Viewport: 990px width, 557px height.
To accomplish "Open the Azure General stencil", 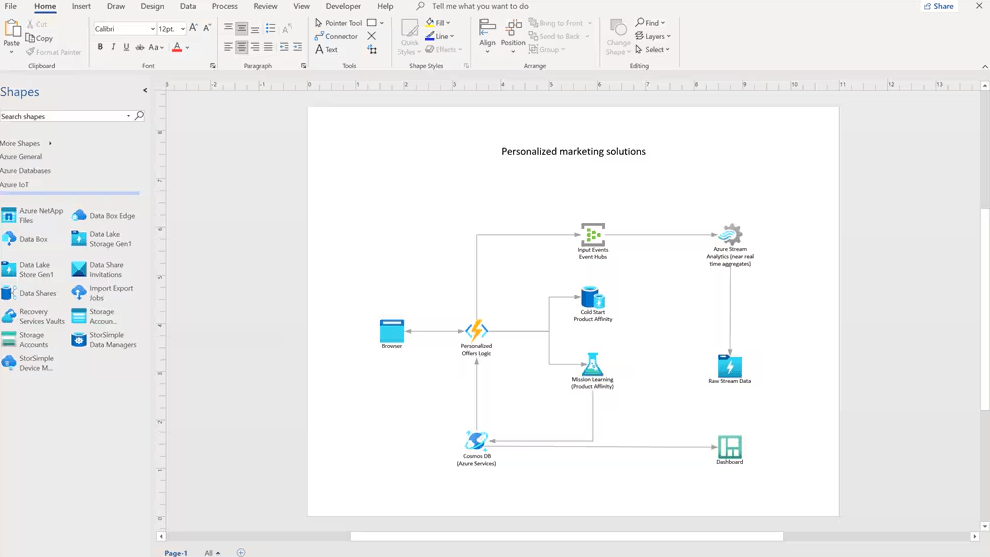I will [x=21, y=157].
